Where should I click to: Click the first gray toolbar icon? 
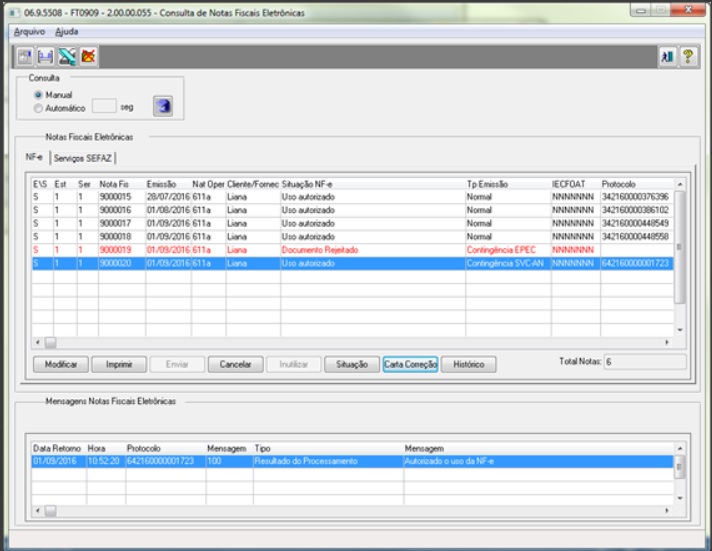pyautogui.click(x=24, y=56)
